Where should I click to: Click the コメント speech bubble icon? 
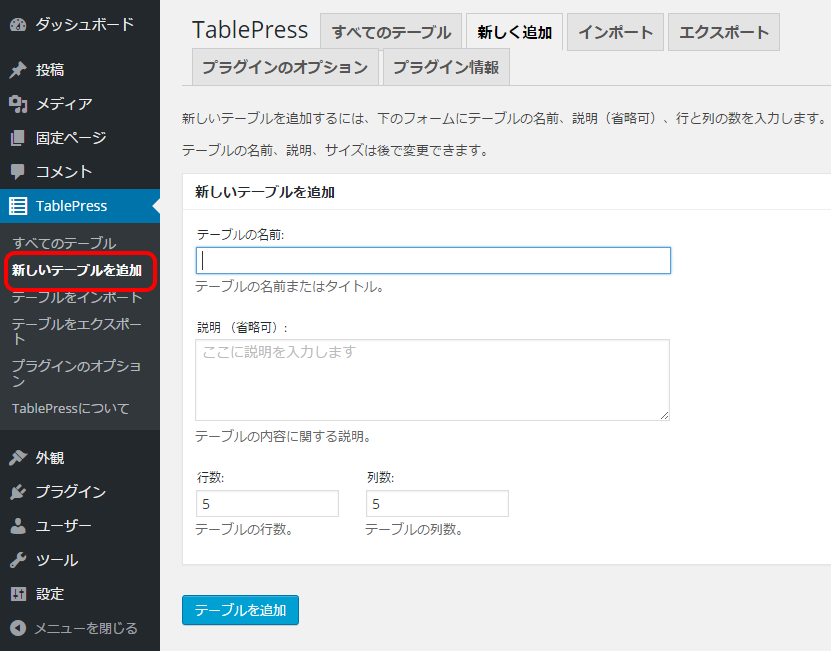coord(18,172)
